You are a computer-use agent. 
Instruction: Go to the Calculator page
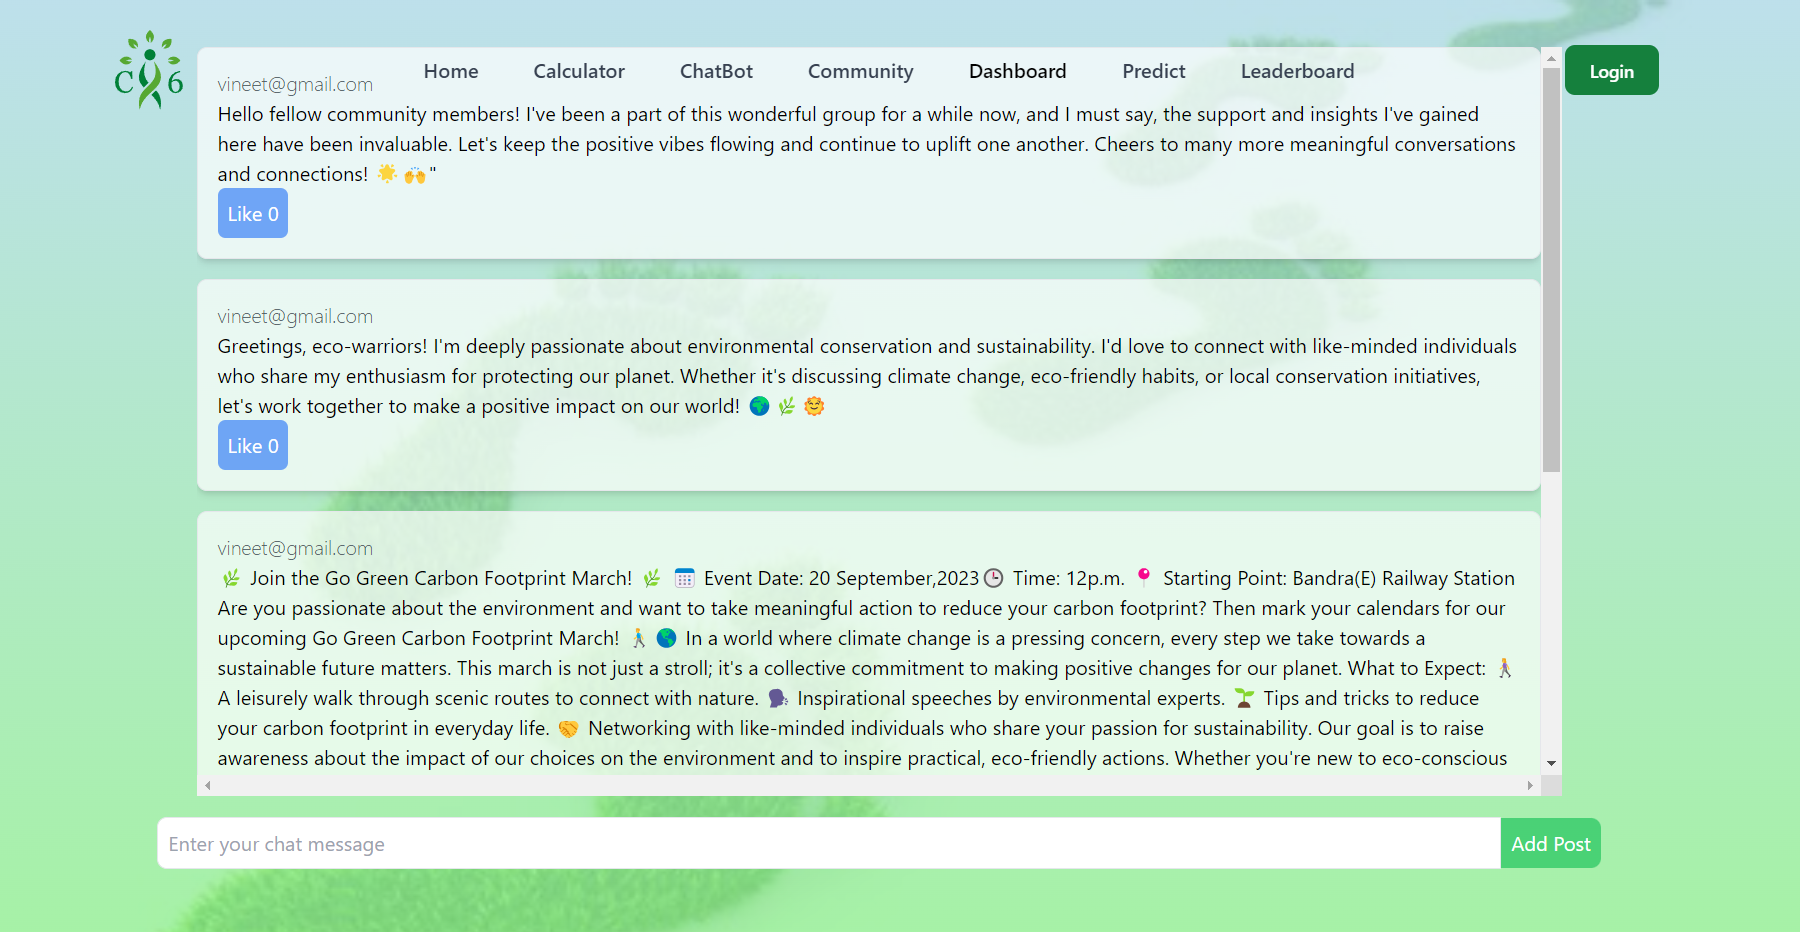pos(579,71)
